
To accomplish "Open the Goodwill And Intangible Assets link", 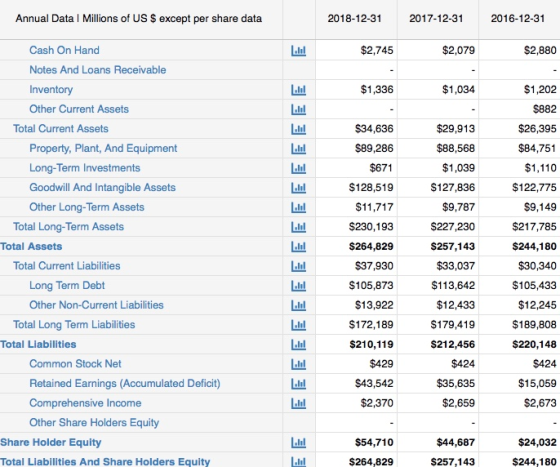I will [102, 187].
